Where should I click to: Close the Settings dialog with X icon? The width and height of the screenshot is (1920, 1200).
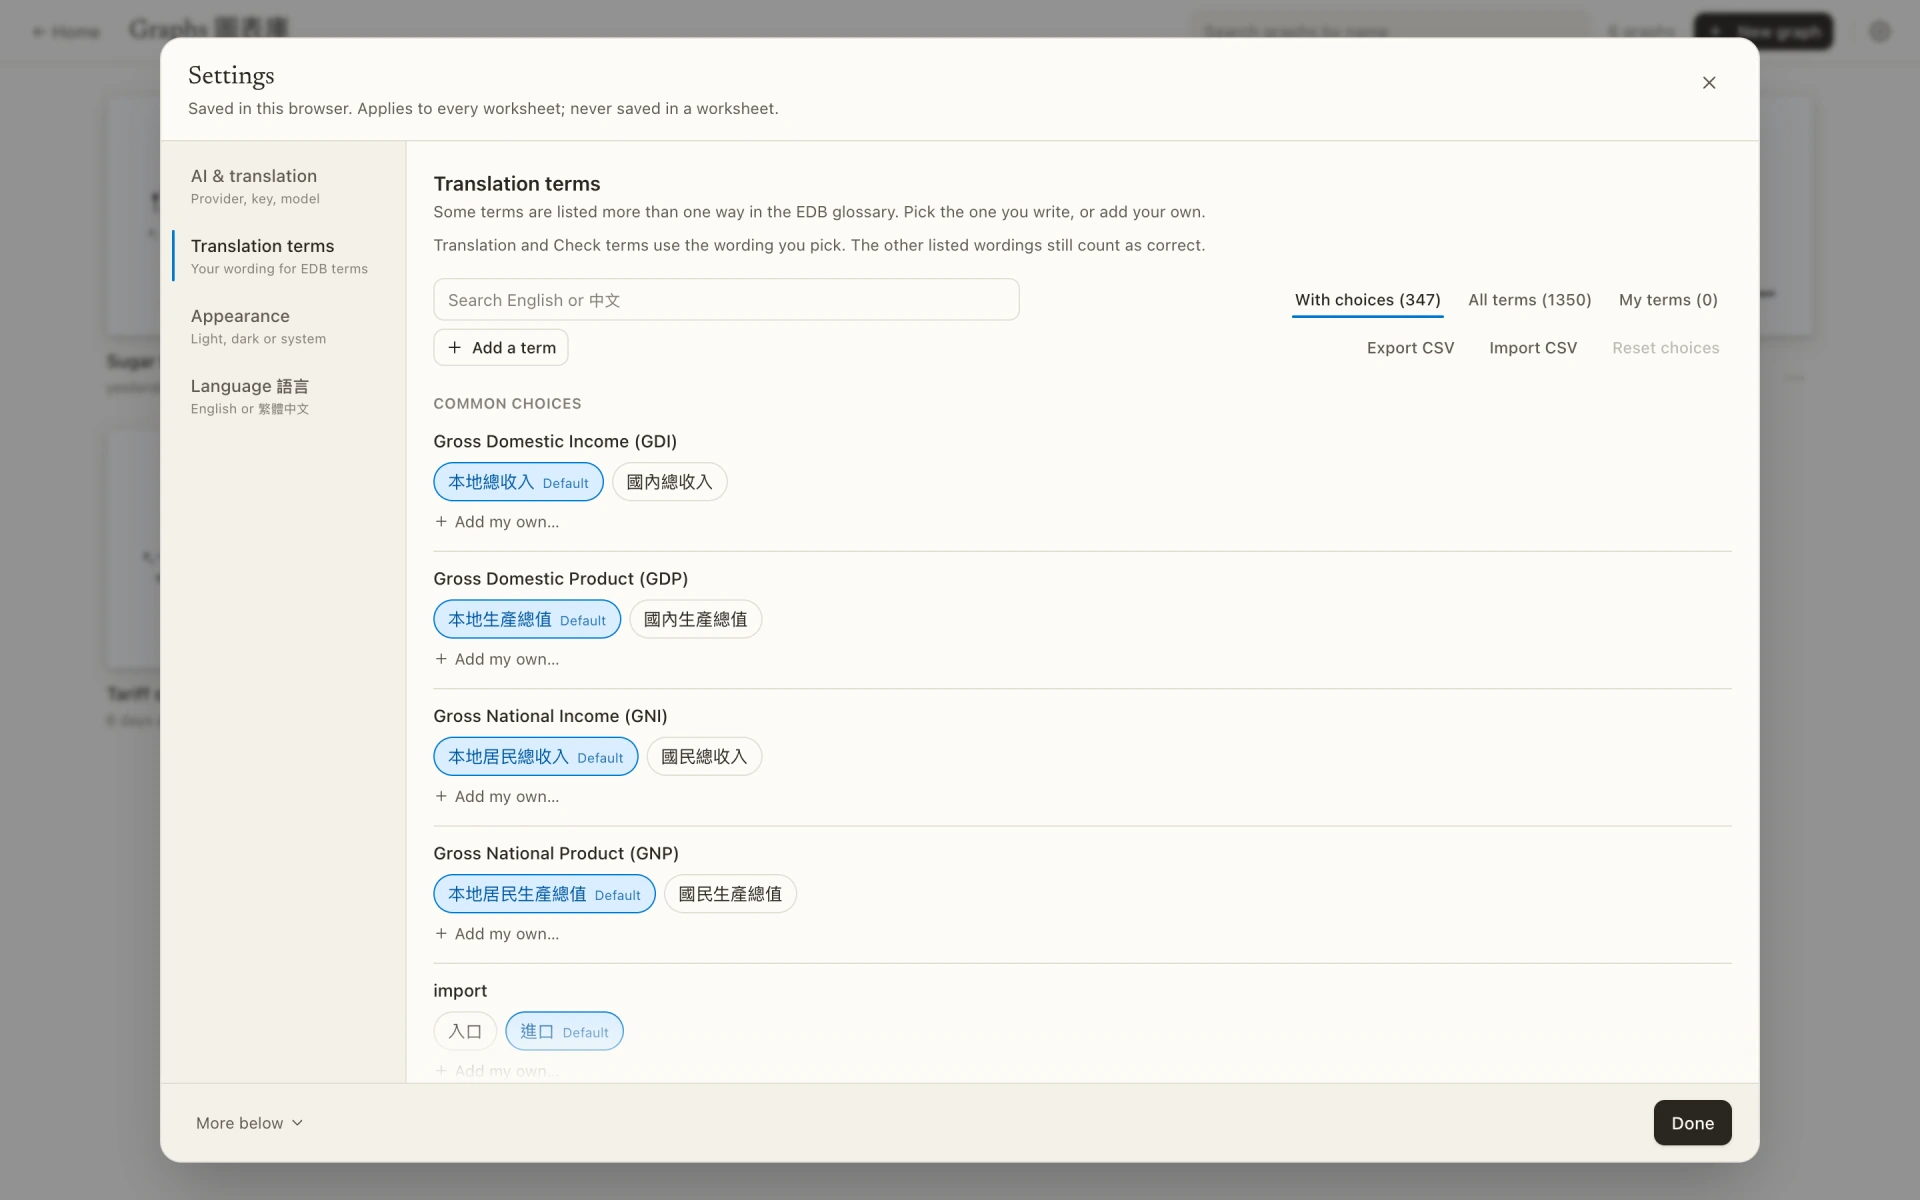coord(1709,83)
